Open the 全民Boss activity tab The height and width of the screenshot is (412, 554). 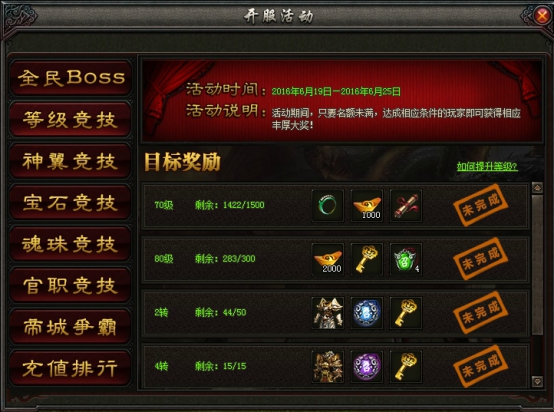click(x=71, y=78)
